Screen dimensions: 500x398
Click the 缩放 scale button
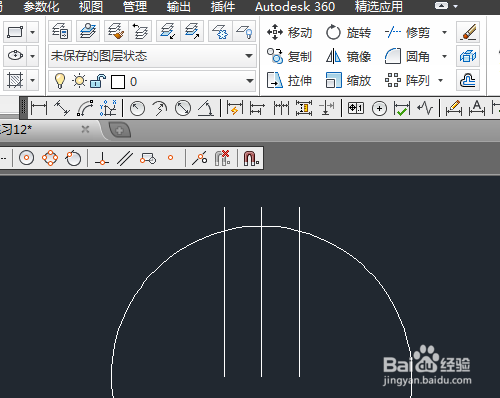[x=348, y=80]
